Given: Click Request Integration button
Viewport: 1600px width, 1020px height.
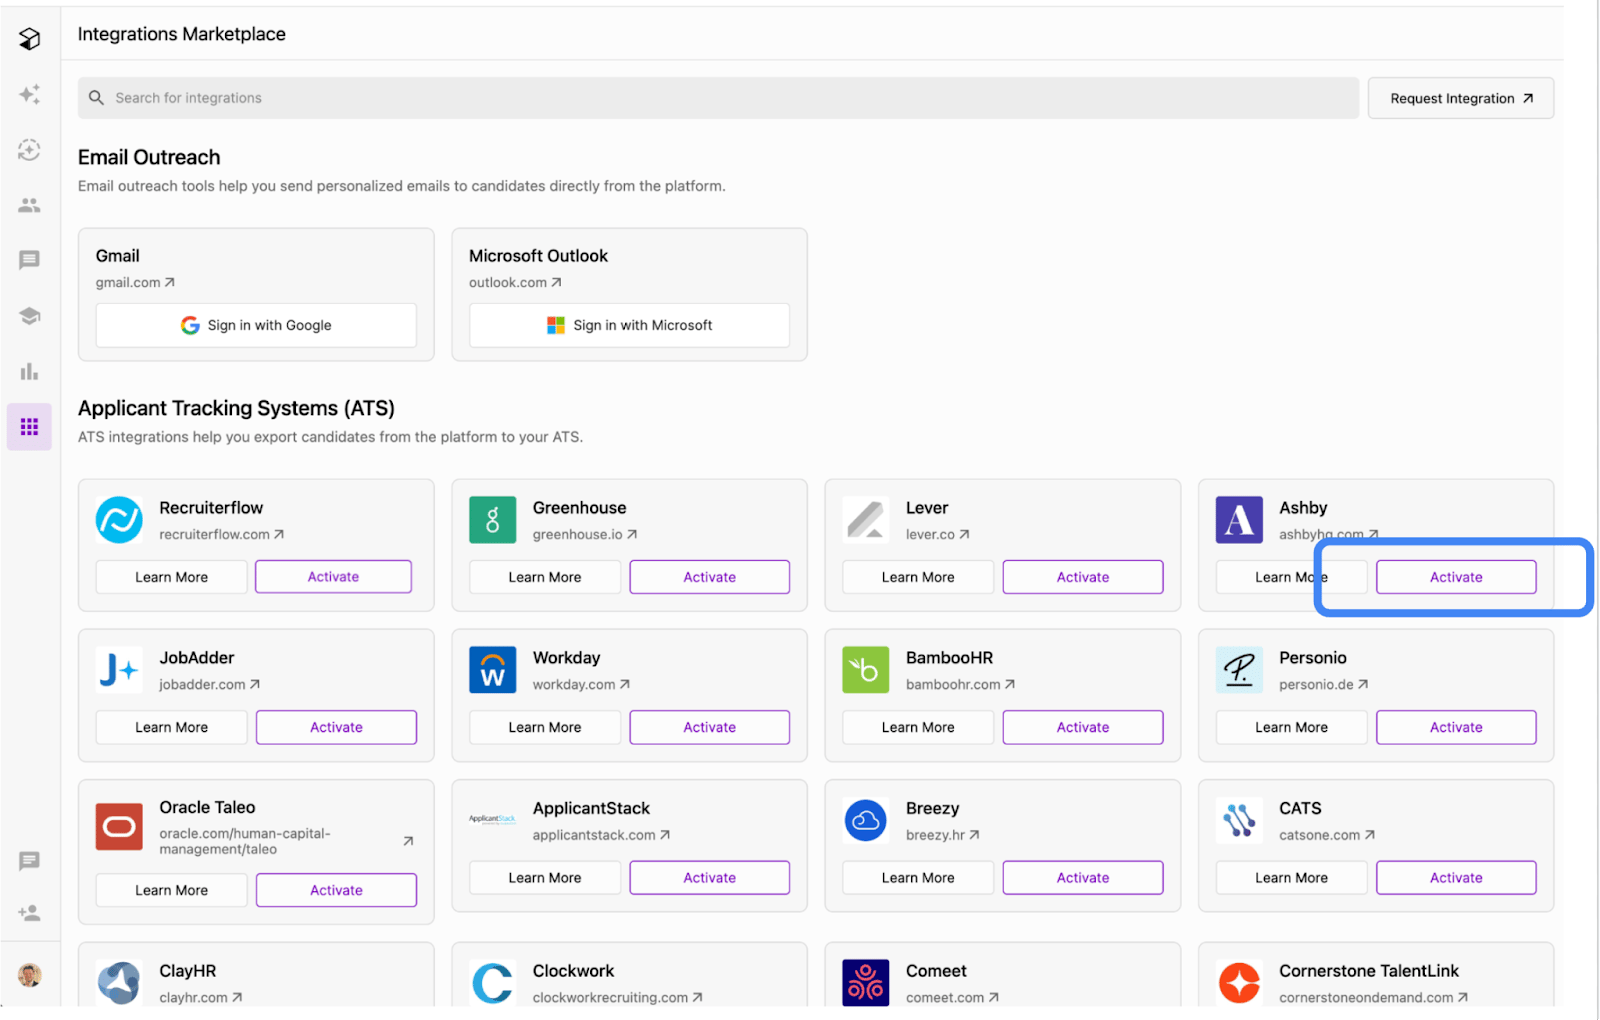Looking at the screenshot, I should (x=1461, y=98).
